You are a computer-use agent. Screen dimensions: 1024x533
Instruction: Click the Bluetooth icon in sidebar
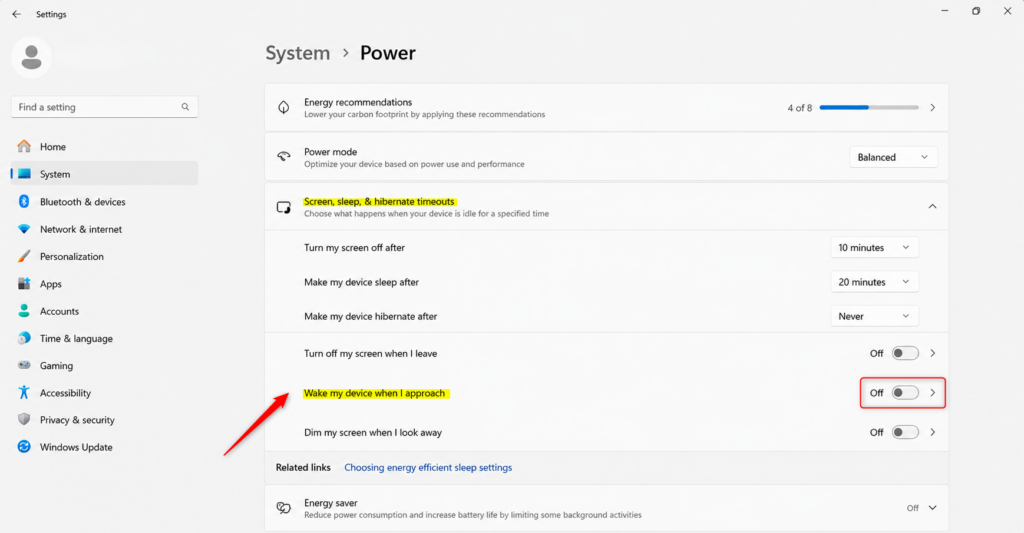coord(24,201)
